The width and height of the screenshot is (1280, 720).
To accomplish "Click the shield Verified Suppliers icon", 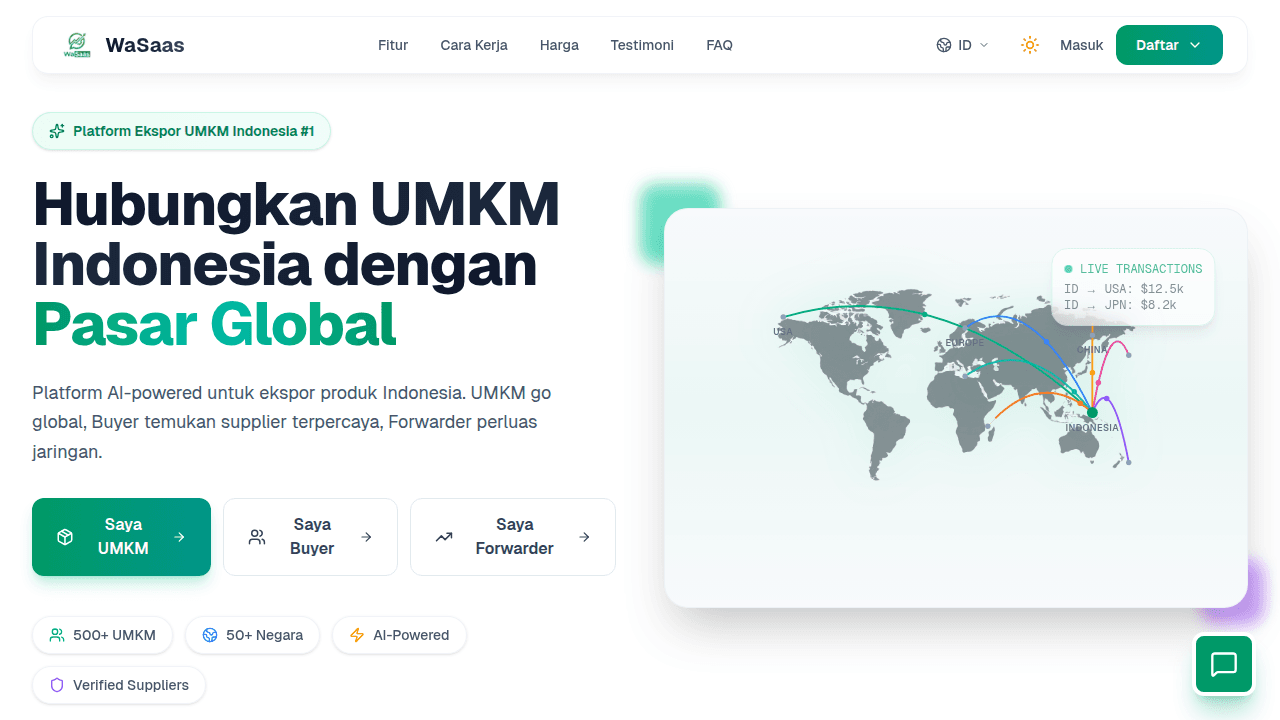I will pos(57,685).
